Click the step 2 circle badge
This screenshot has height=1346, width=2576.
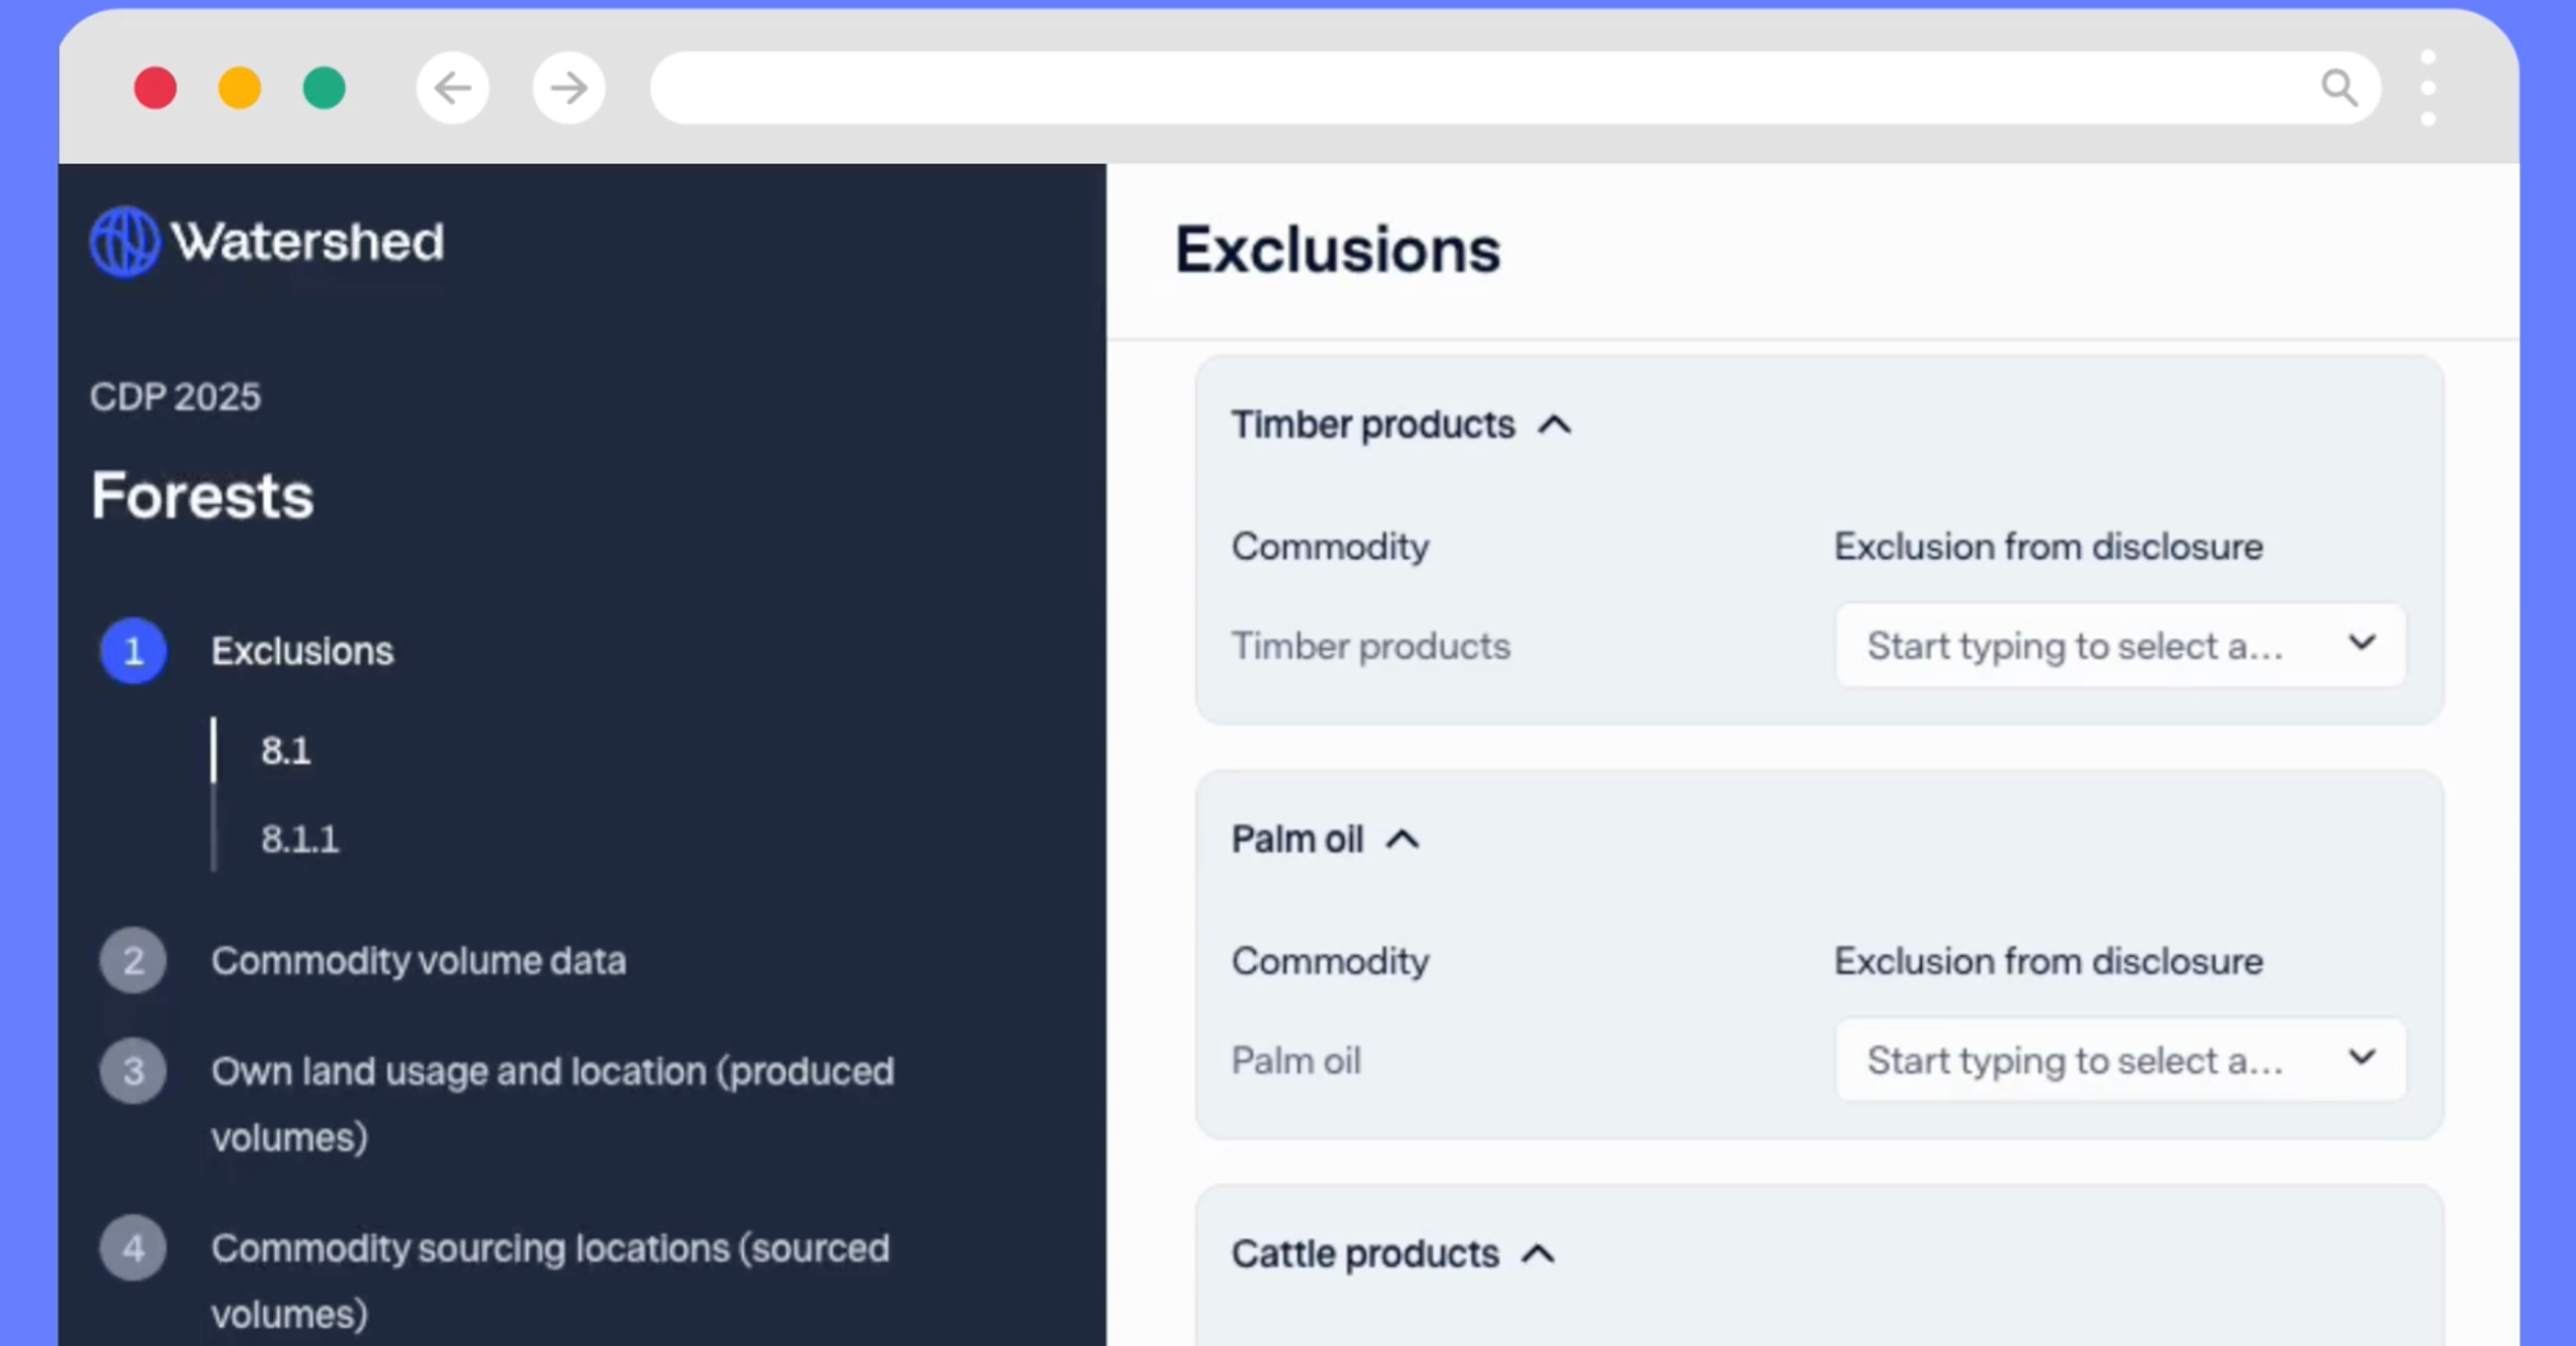133,960
